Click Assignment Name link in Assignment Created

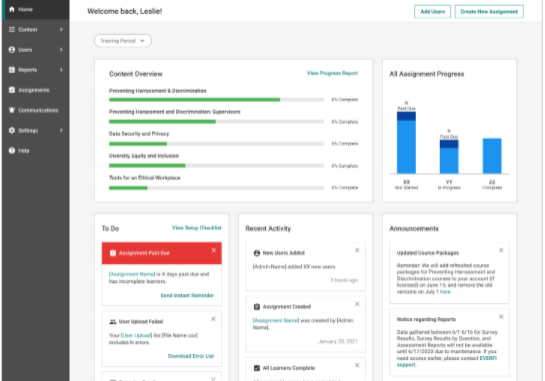tap(276, 320)
